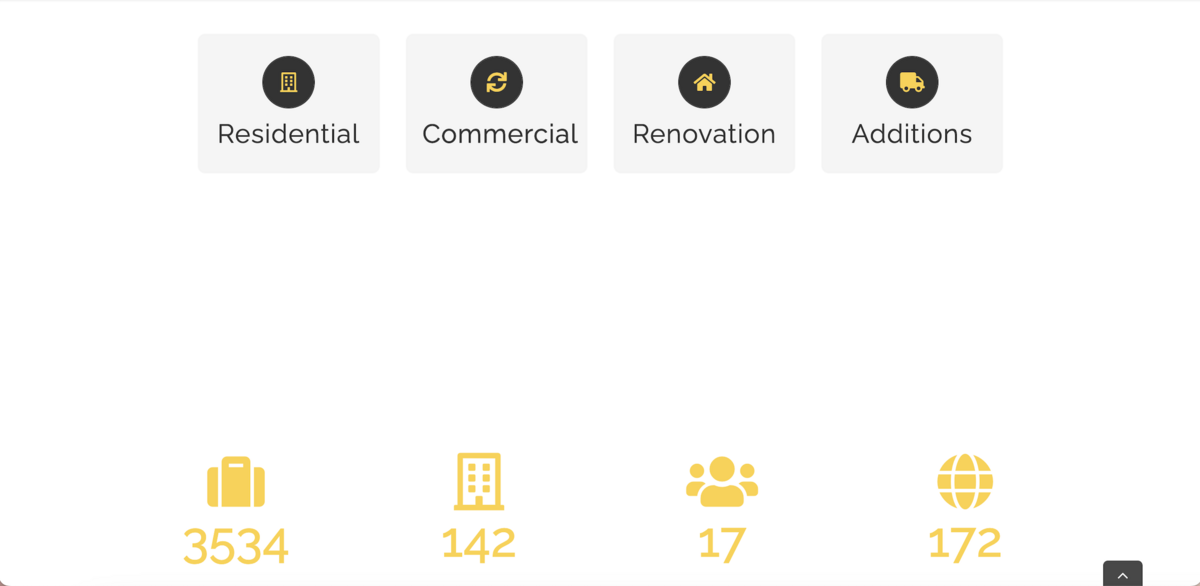The image size is (1200, 586).
Task: Click the 3534 counter number
Action: pos(236,546)
